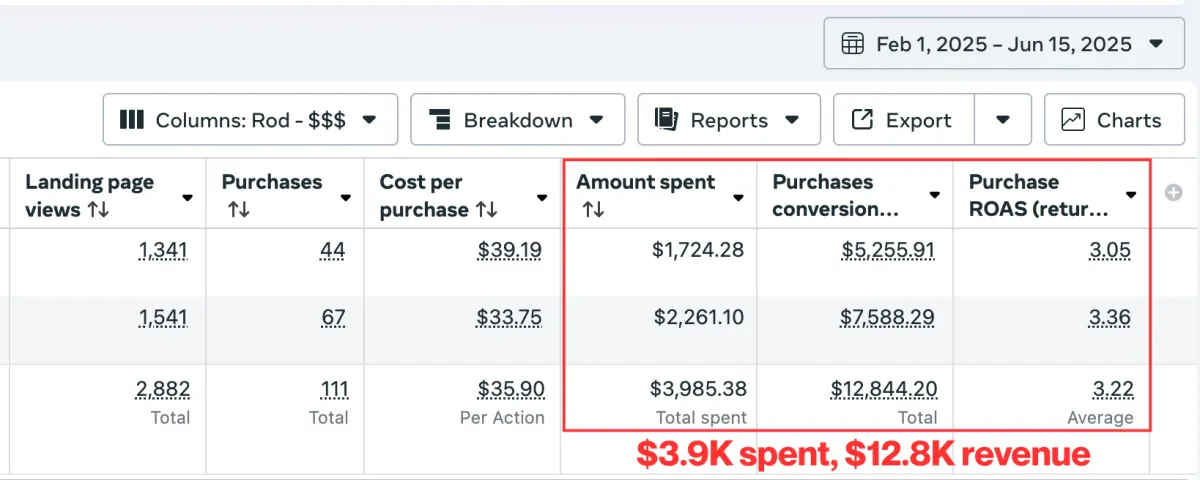Sort the Purchases column arrows
Viewport: 1200px width, 480px height.
(238, 210)
